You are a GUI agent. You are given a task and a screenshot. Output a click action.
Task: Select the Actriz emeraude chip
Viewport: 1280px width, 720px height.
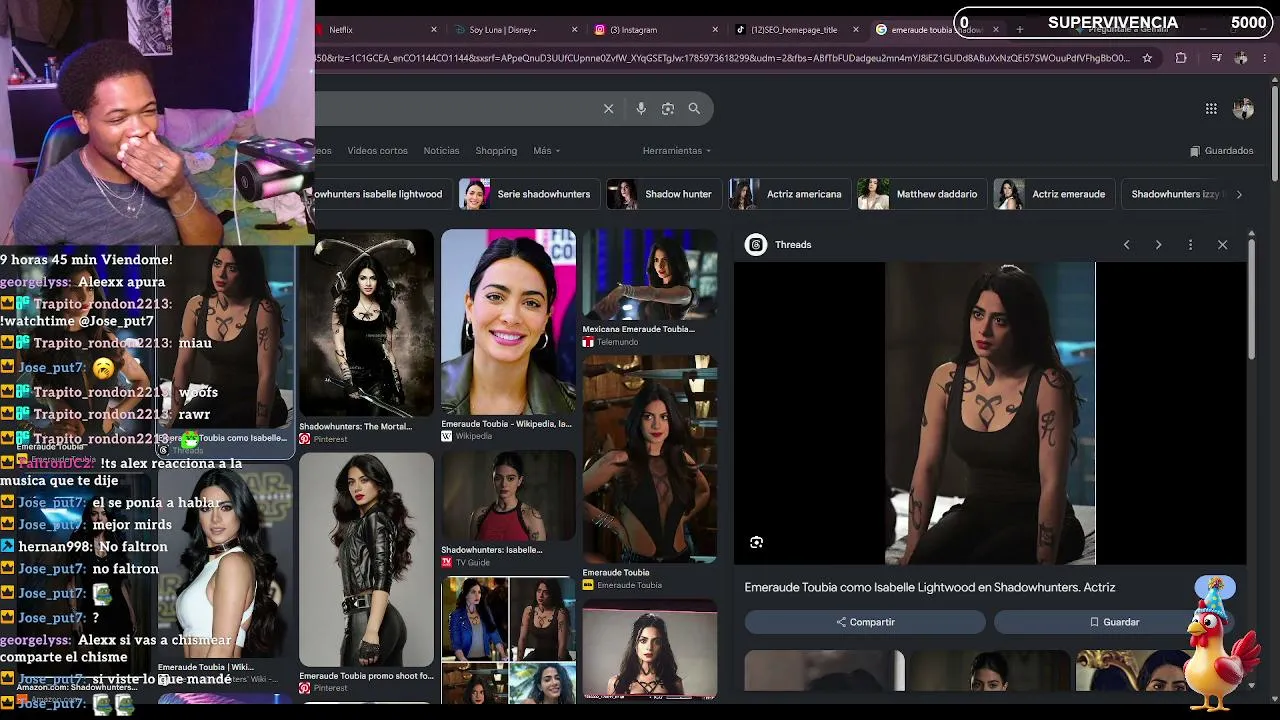pos(1053,194)
